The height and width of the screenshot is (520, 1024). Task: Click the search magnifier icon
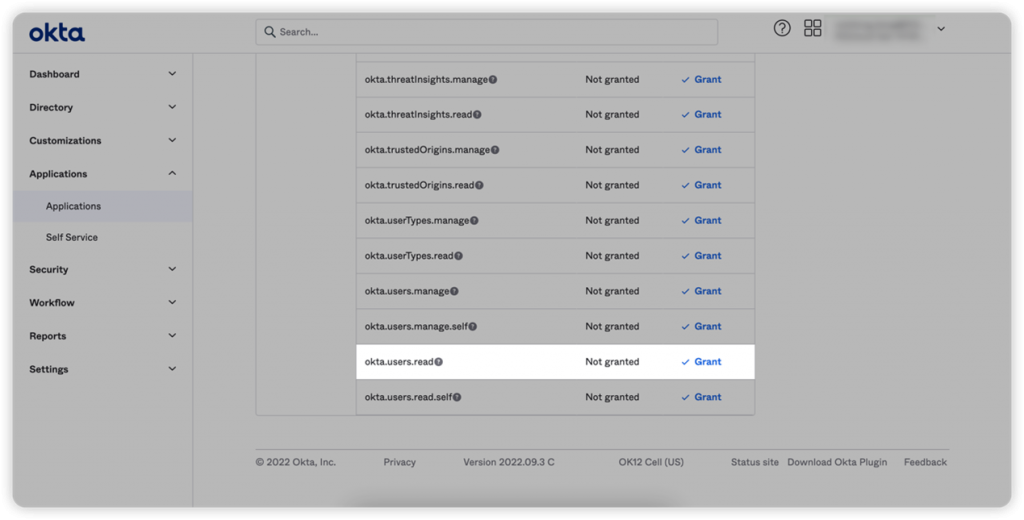coord(270,31)
